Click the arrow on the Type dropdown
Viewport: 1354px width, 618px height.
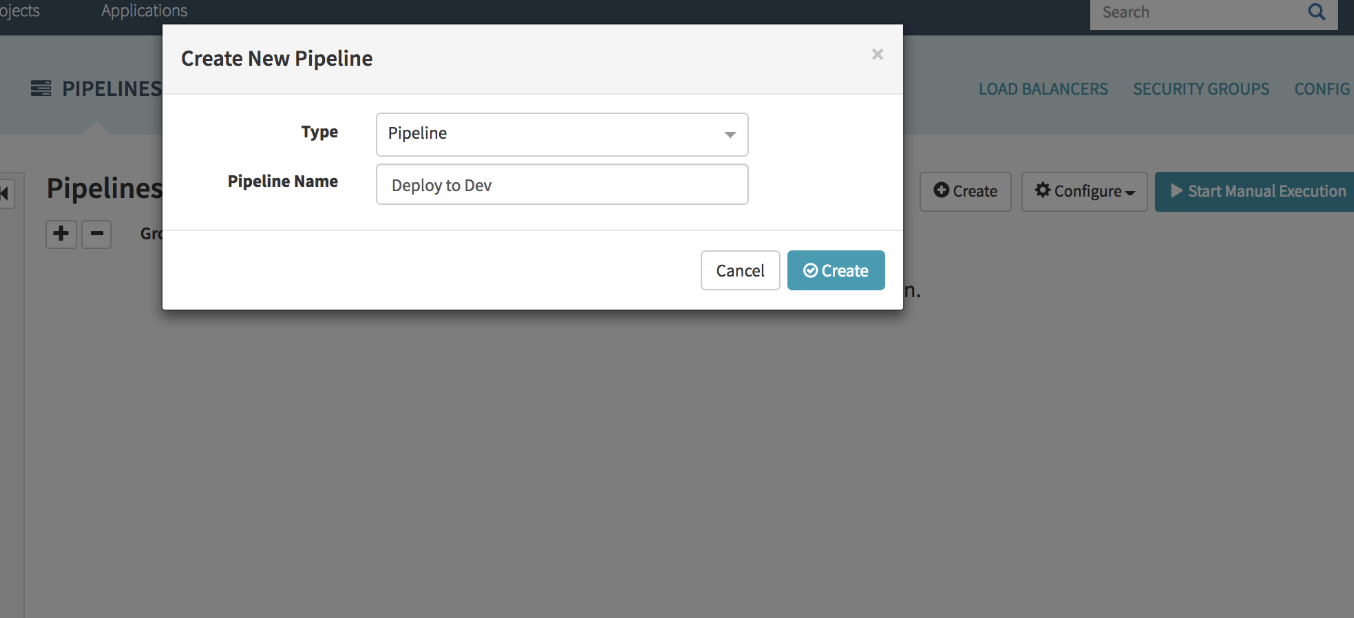point(730,135)
